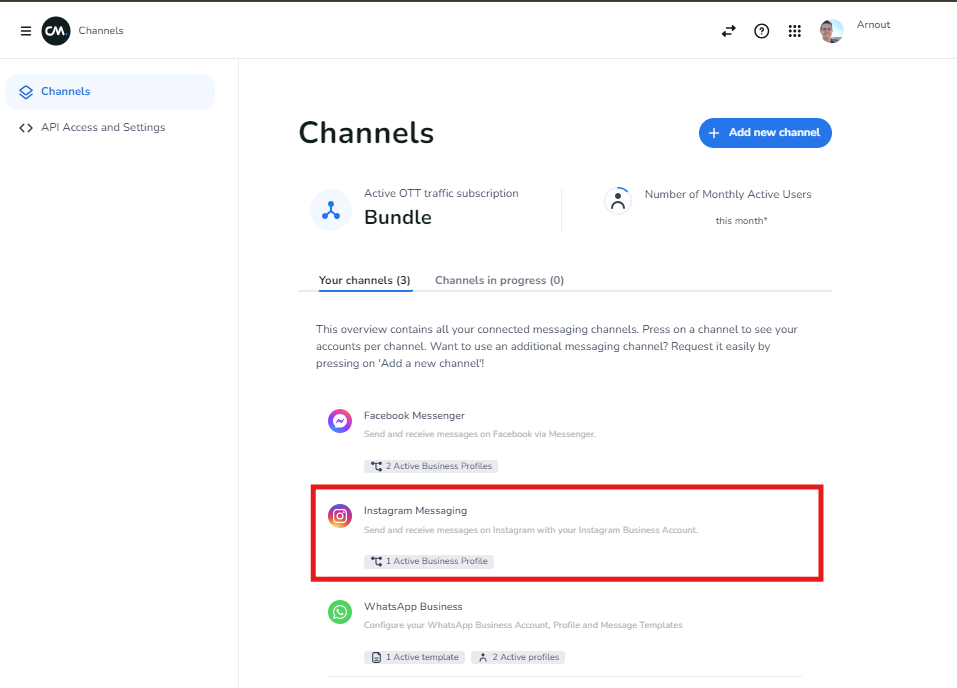The height and width of the screenshot is (688, 957).
Task: Open the hamburger navigation menu
Action: click(26, 31)
